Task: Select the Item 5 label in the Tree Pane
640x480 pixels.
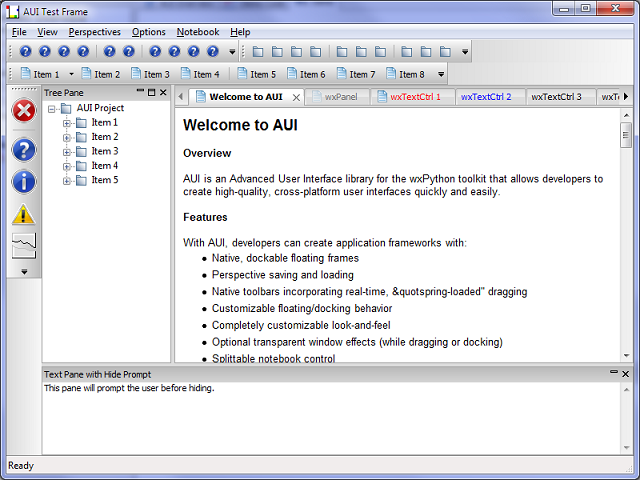Action: tap(104, 180)
